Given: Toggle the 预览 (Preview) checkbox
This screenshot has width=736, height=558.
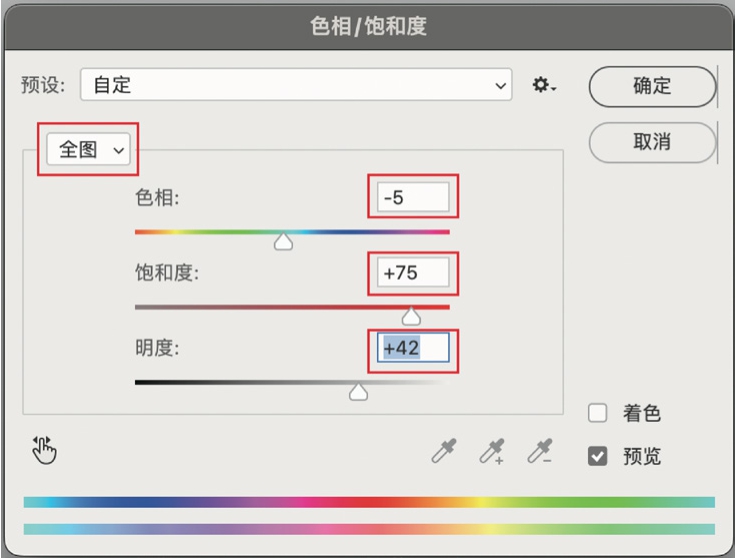Looking at the screenshot, I should tap(598, 457).
